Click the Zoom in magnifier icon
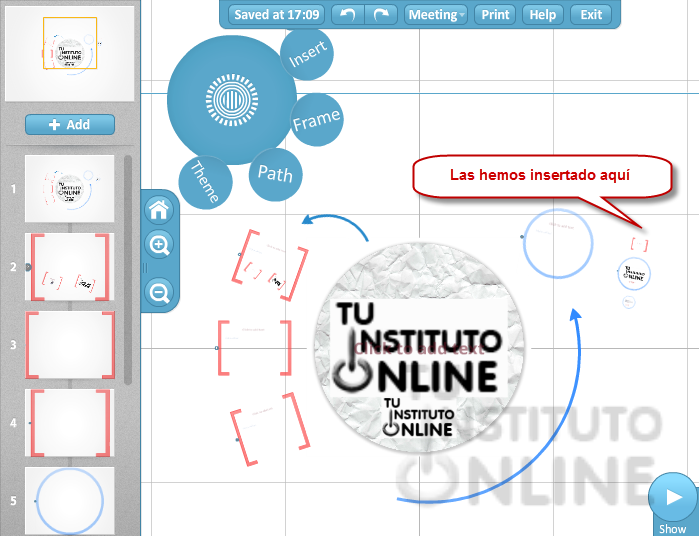 (159, 245)
